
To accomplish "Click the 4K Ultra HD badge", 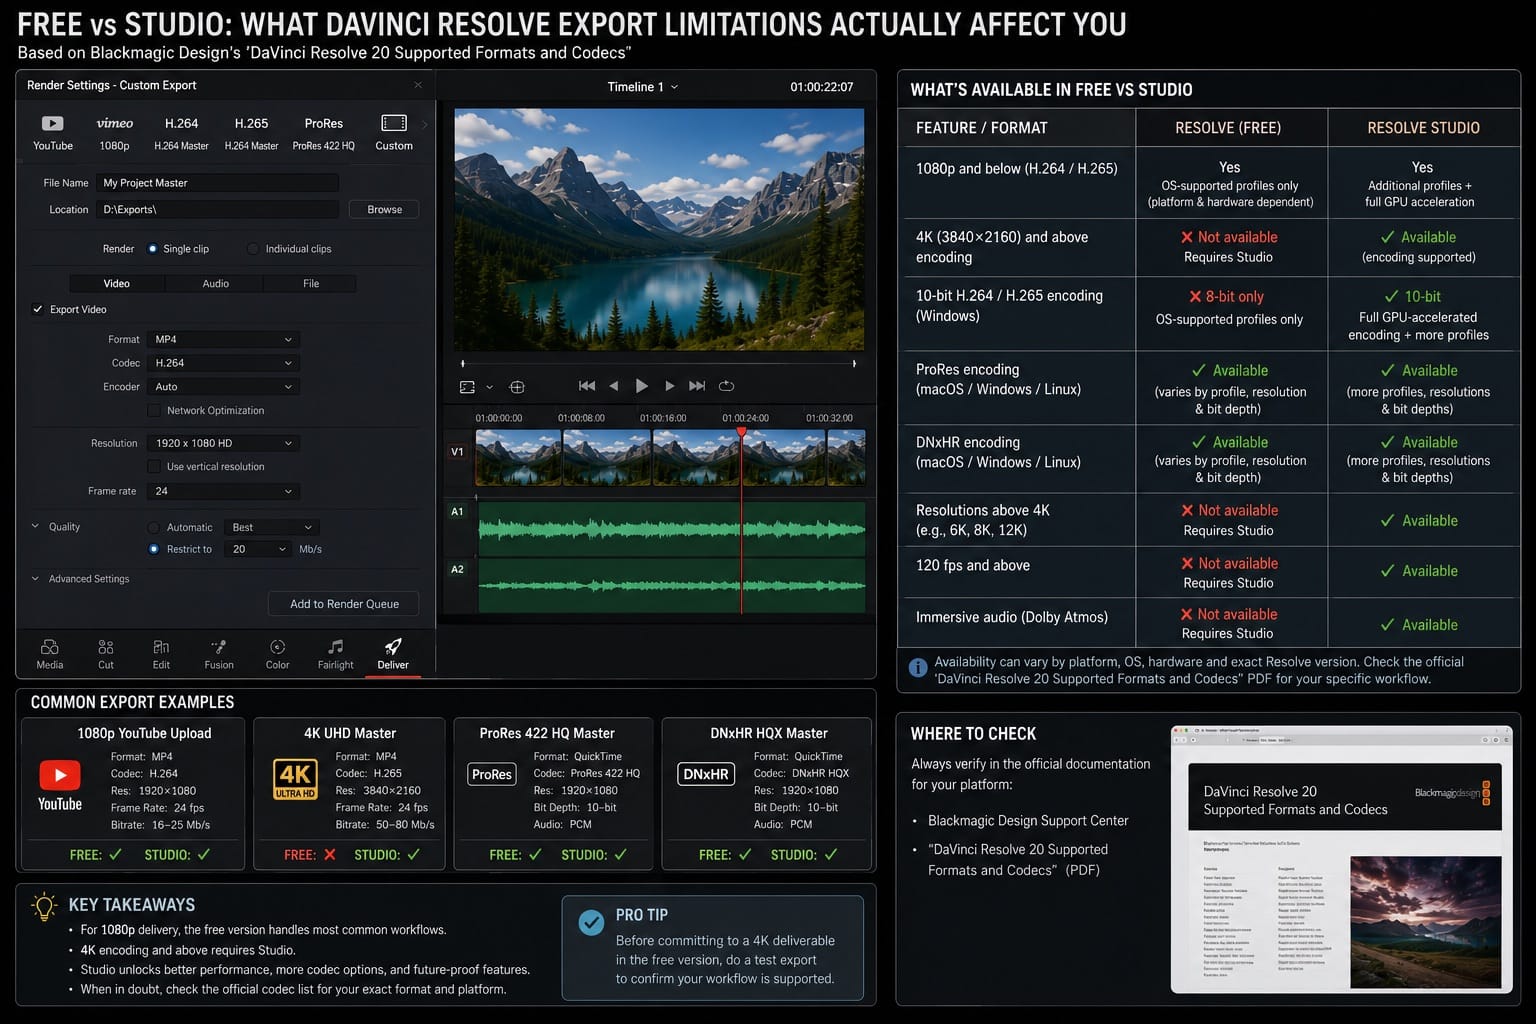I will pos(295,779).
